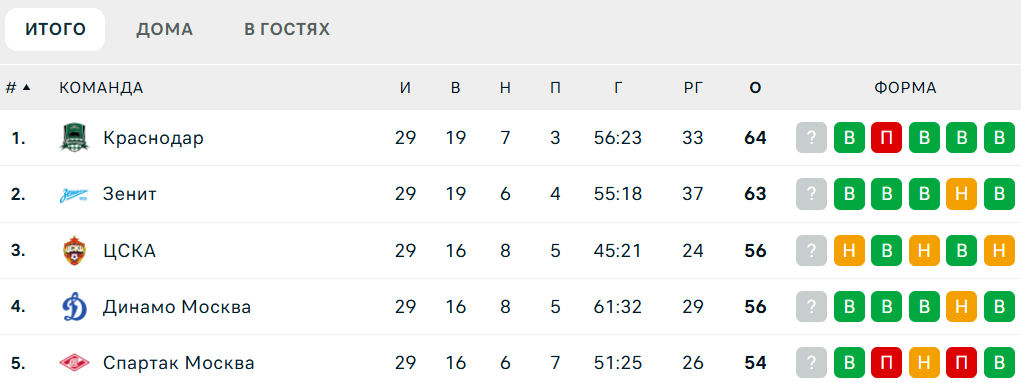Select the ИТОГО tab

coord(55,29)
